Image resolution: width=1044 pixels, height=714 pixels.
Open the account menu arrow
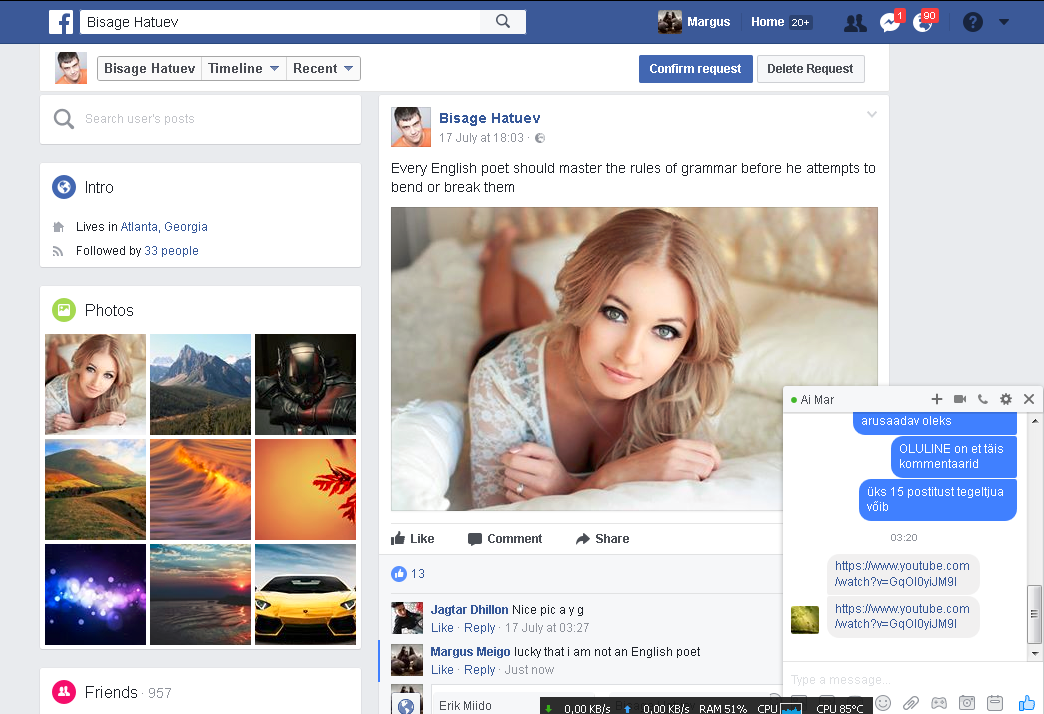pos(1003,22)
